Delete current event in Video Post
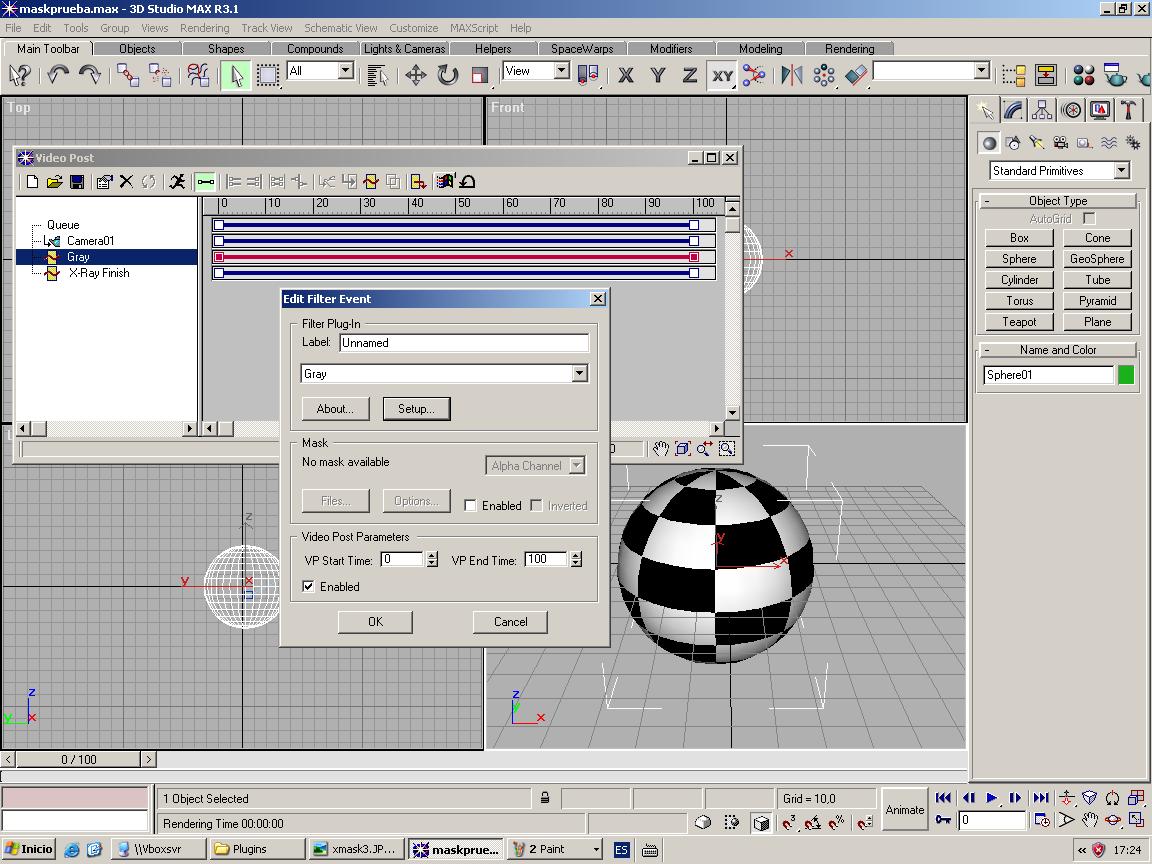Image resolution: width=1152 pixels, height=864 pixels. (x=126, y=181)
